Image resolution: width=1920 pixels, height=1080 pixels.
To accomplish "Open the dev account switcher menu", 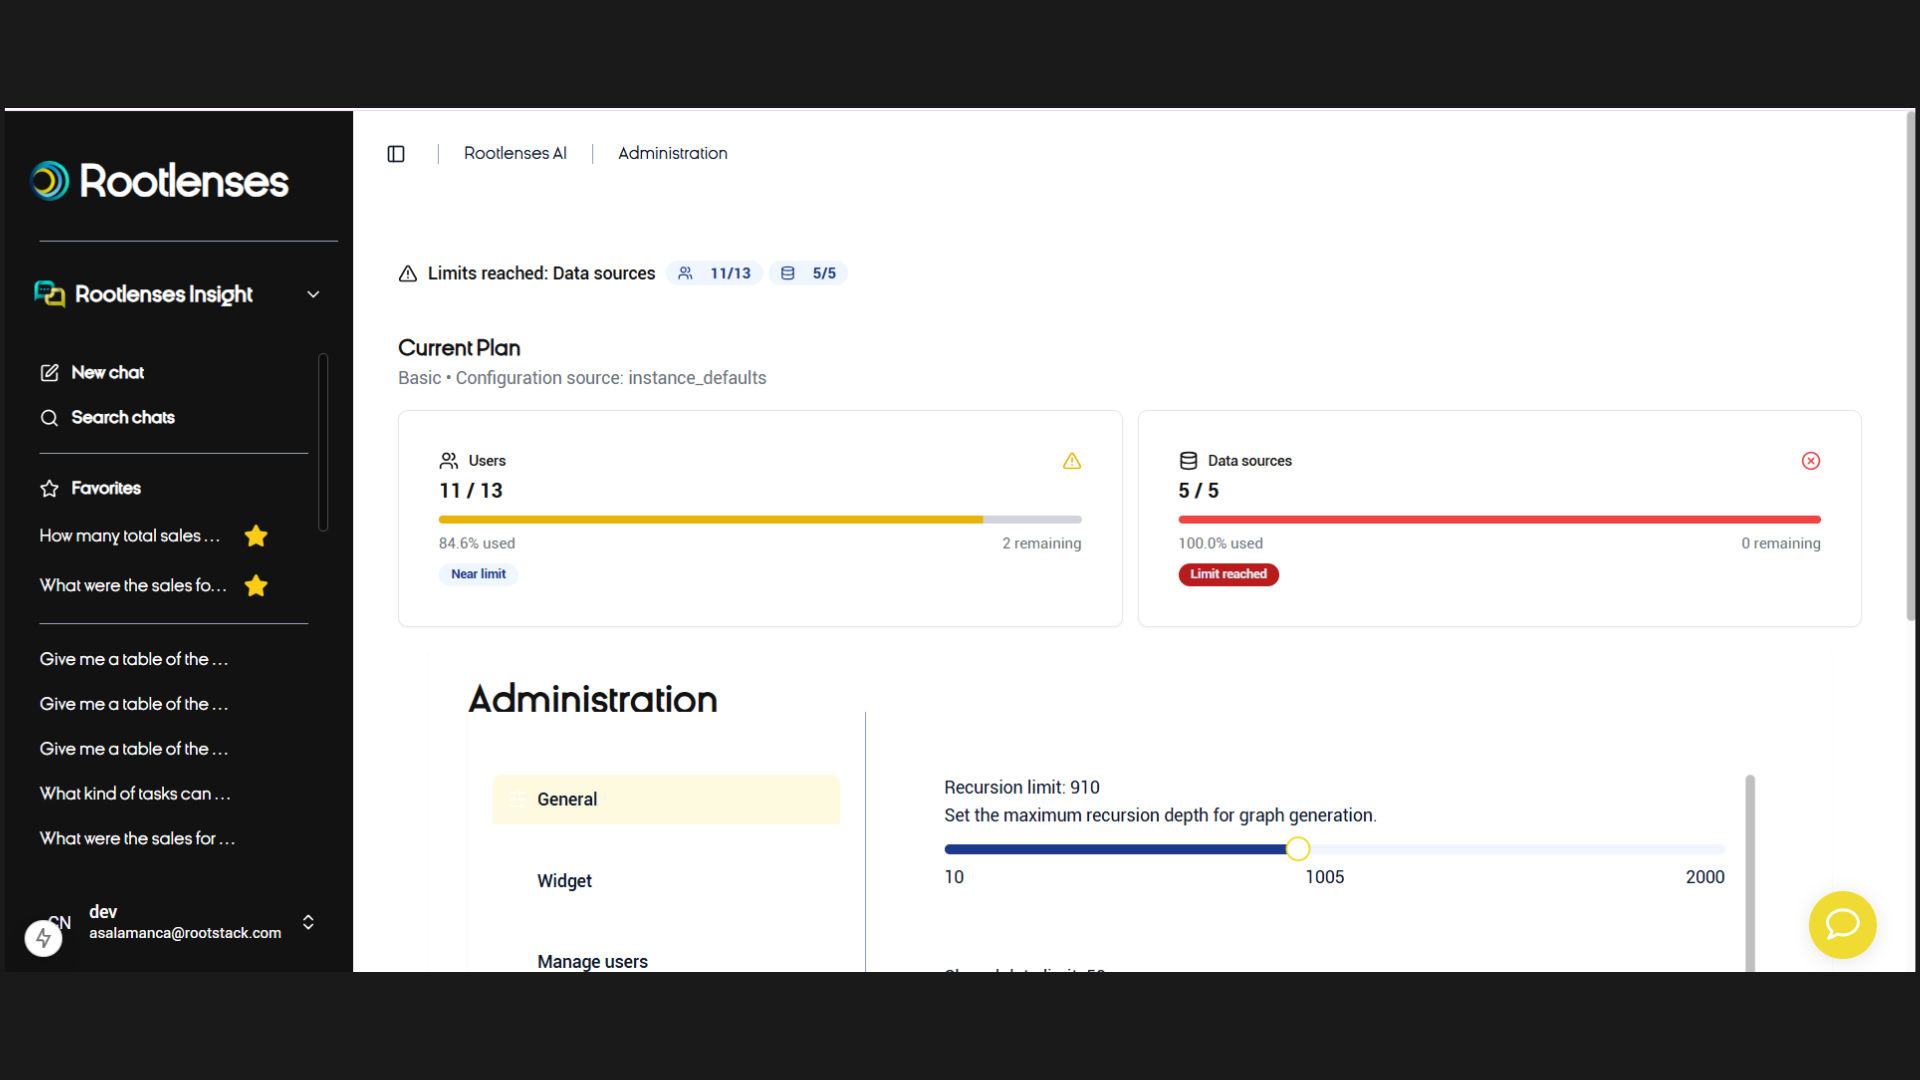I will tap(308, 922).
